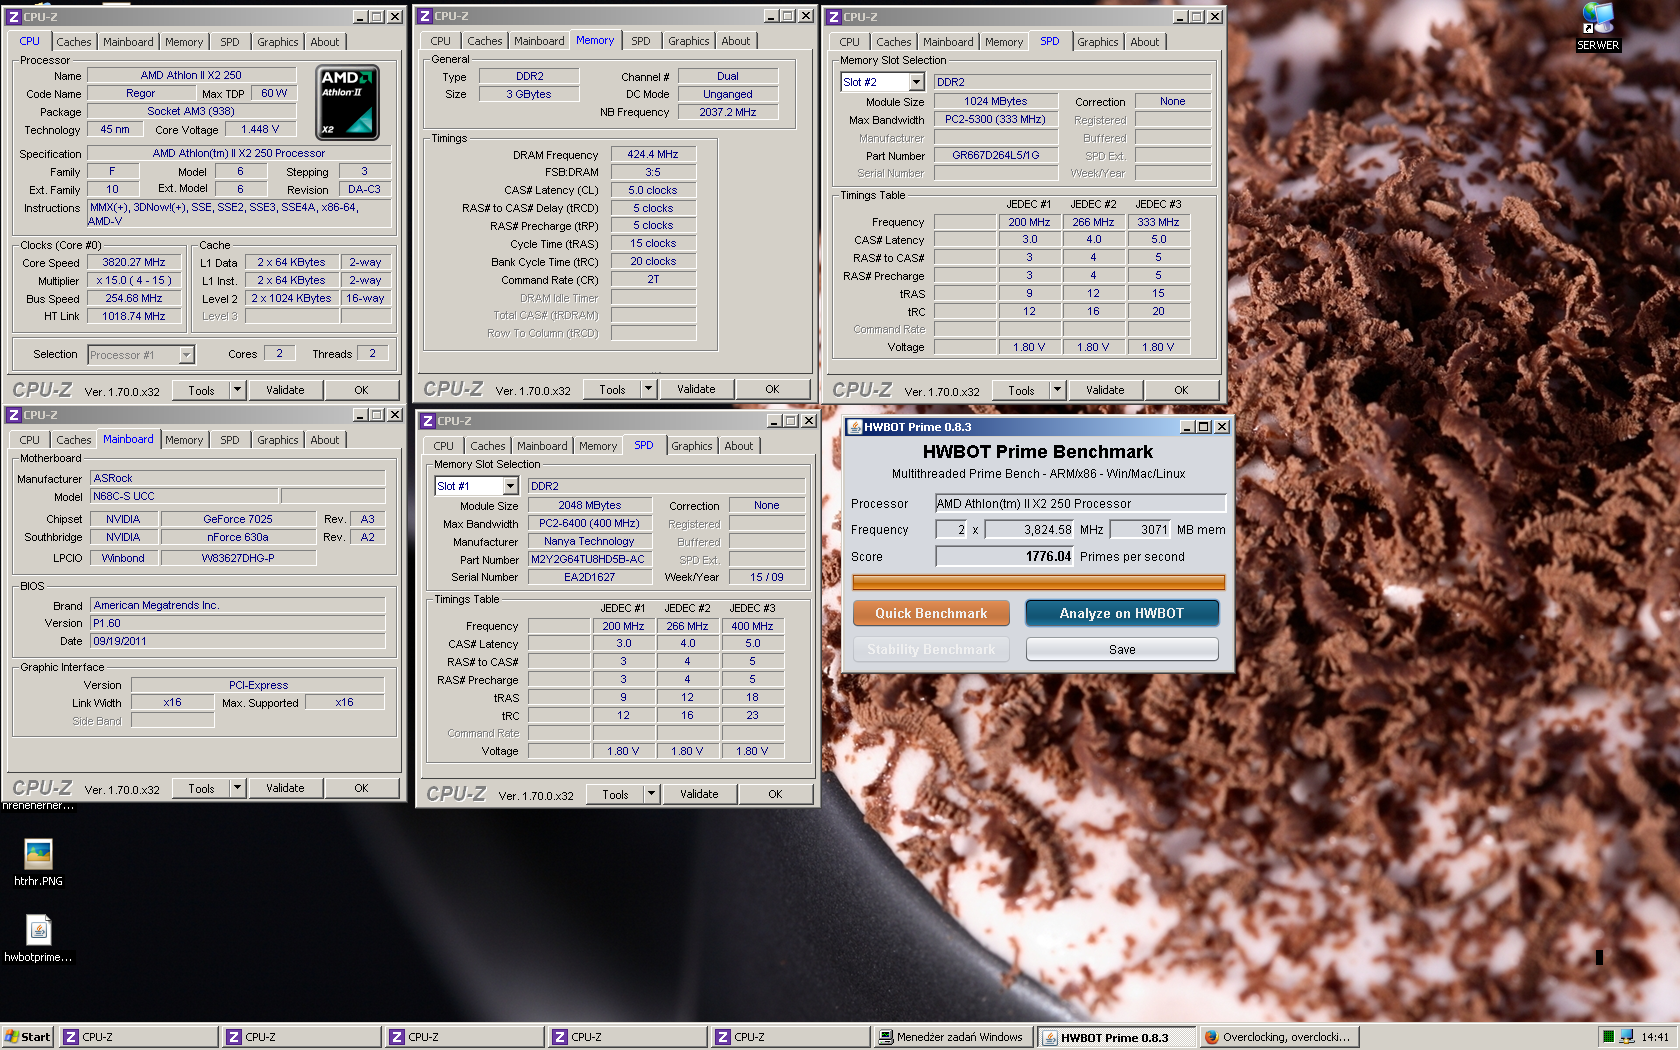Open Graphics tab in Memory tab window

coord(689,41)
